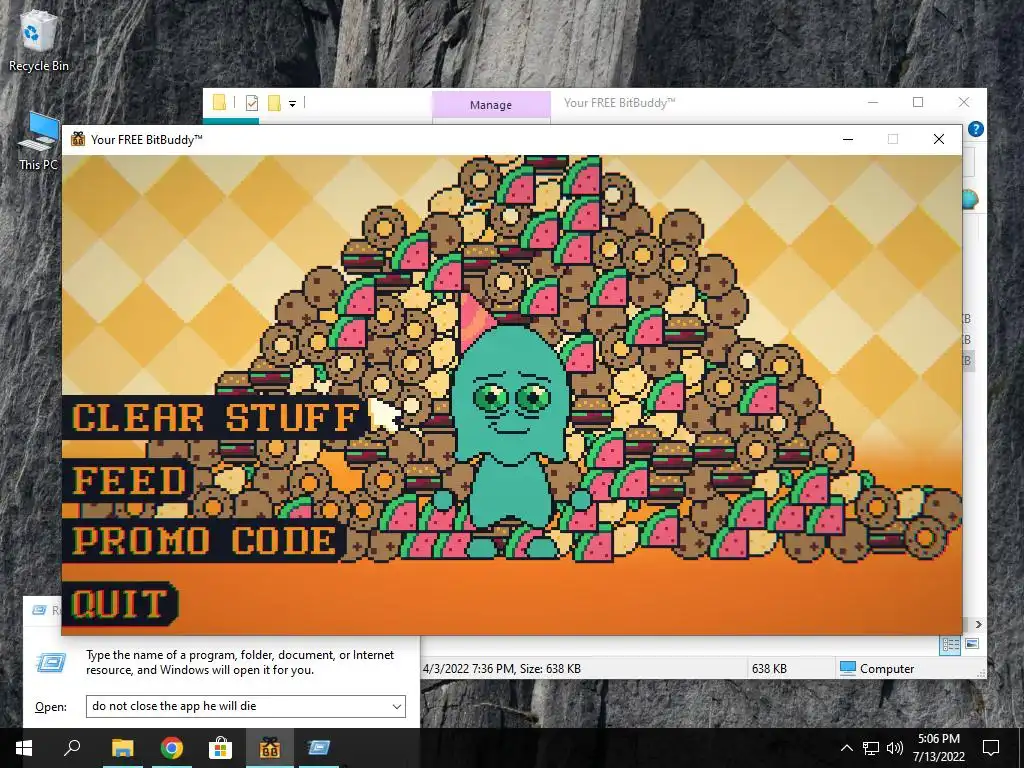1024x768 pixels.
Task: Minimize the BitBuddy game window
Action: 848,139
